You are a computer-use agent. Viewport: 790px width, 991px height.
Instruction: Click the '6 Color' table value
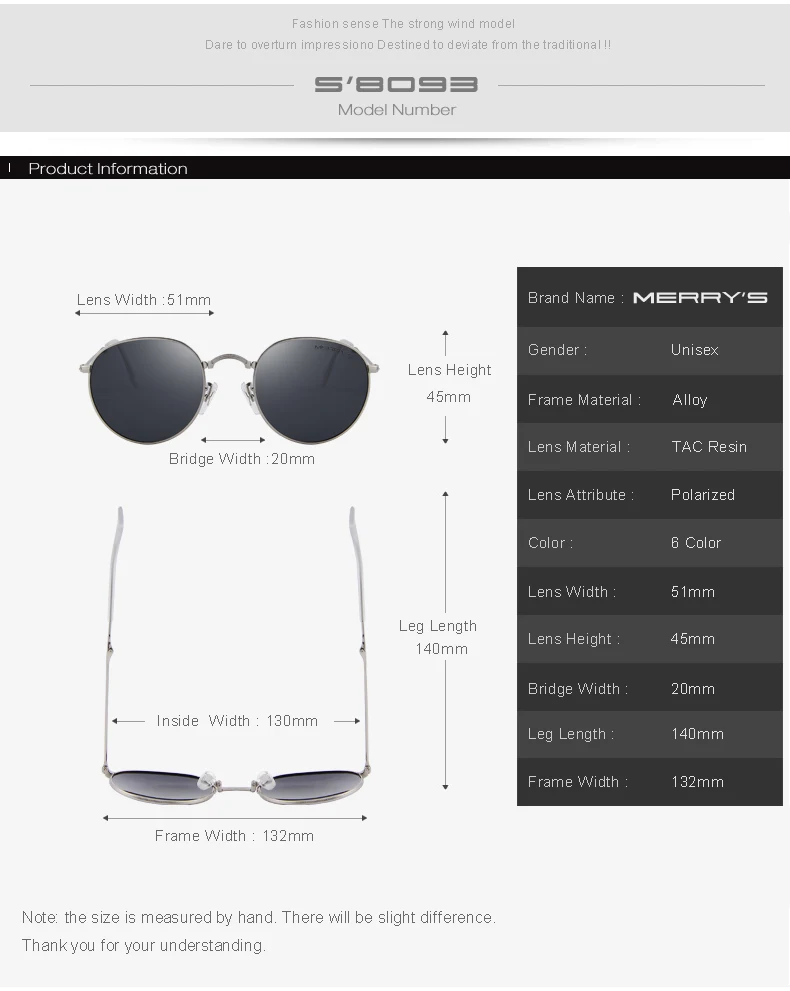[696, 543]
